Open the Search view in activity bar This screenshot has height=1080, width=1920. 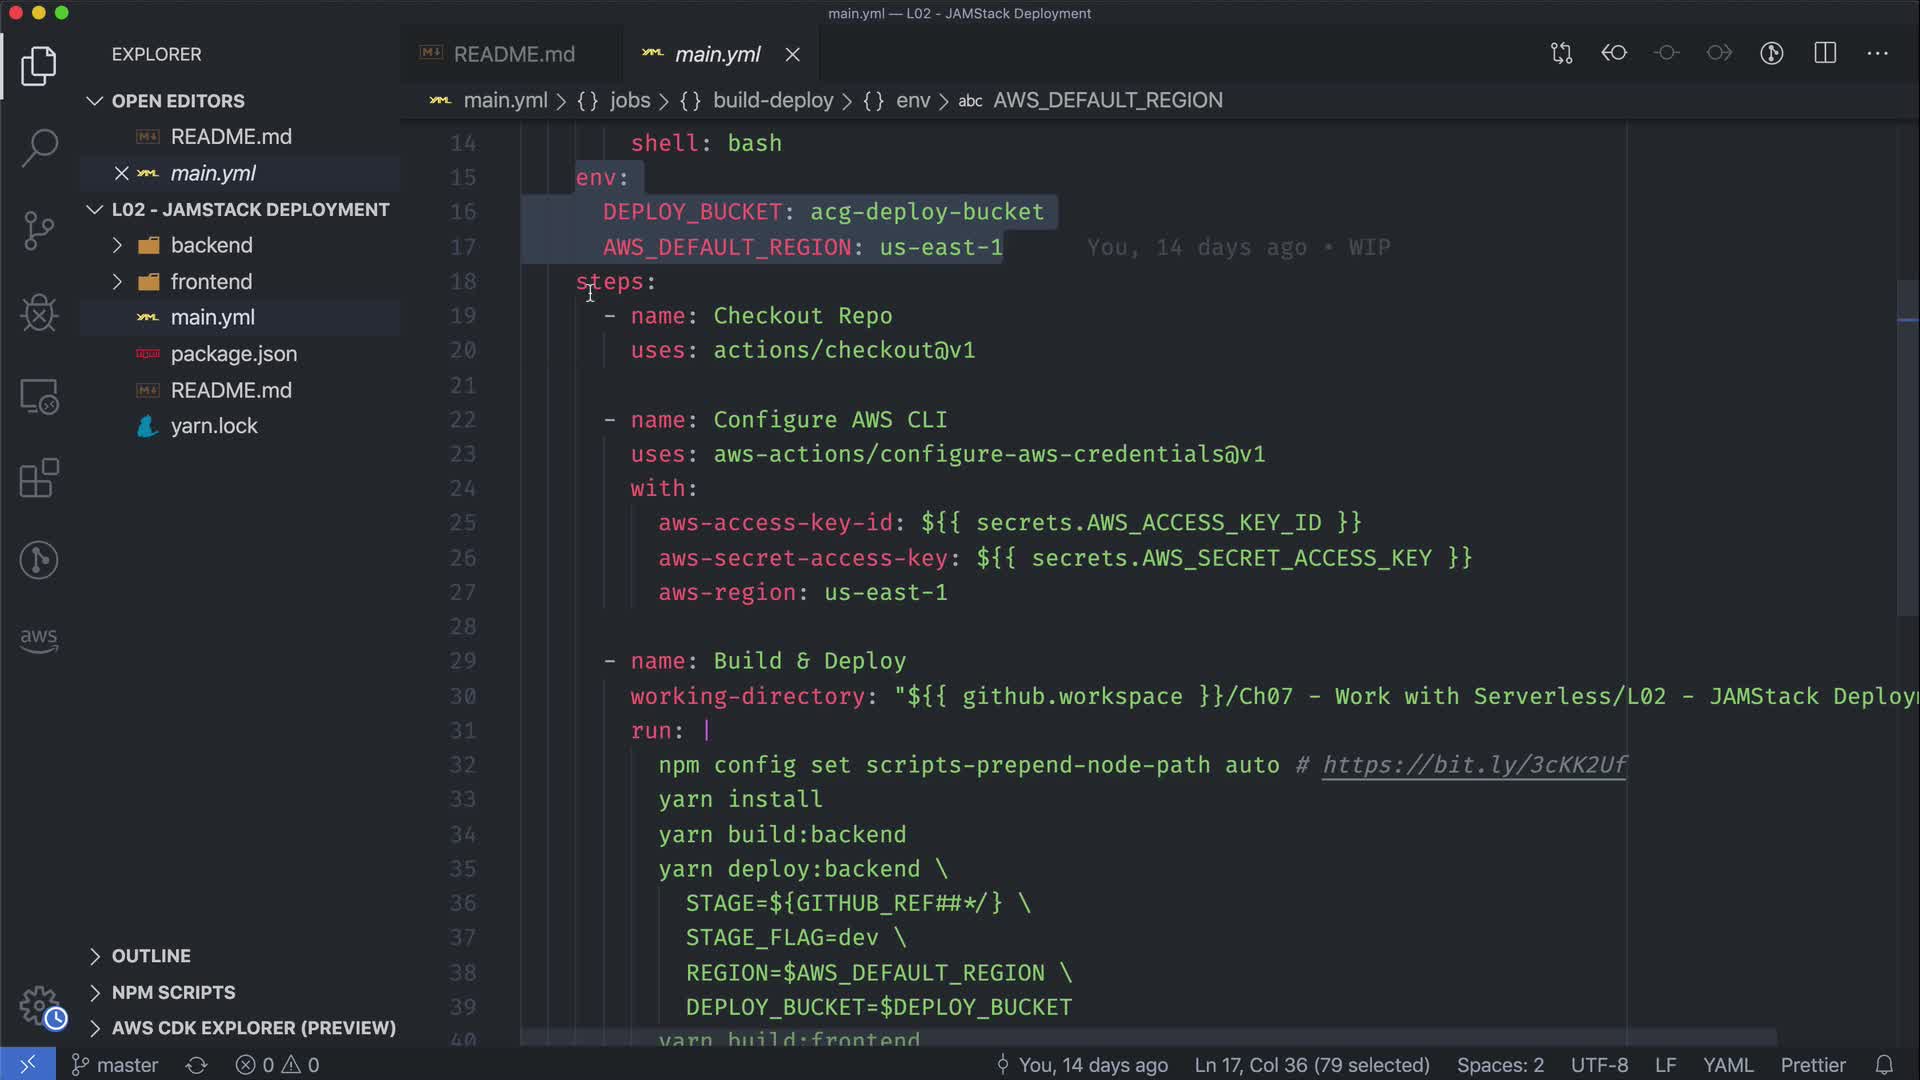(39, 148)
